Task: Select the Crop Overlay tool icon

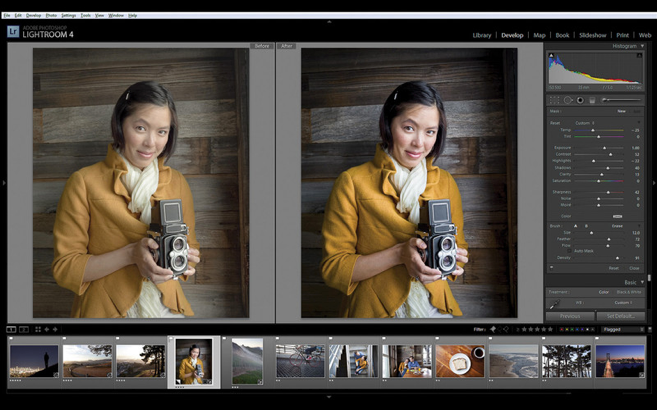Action: point(555,100)
